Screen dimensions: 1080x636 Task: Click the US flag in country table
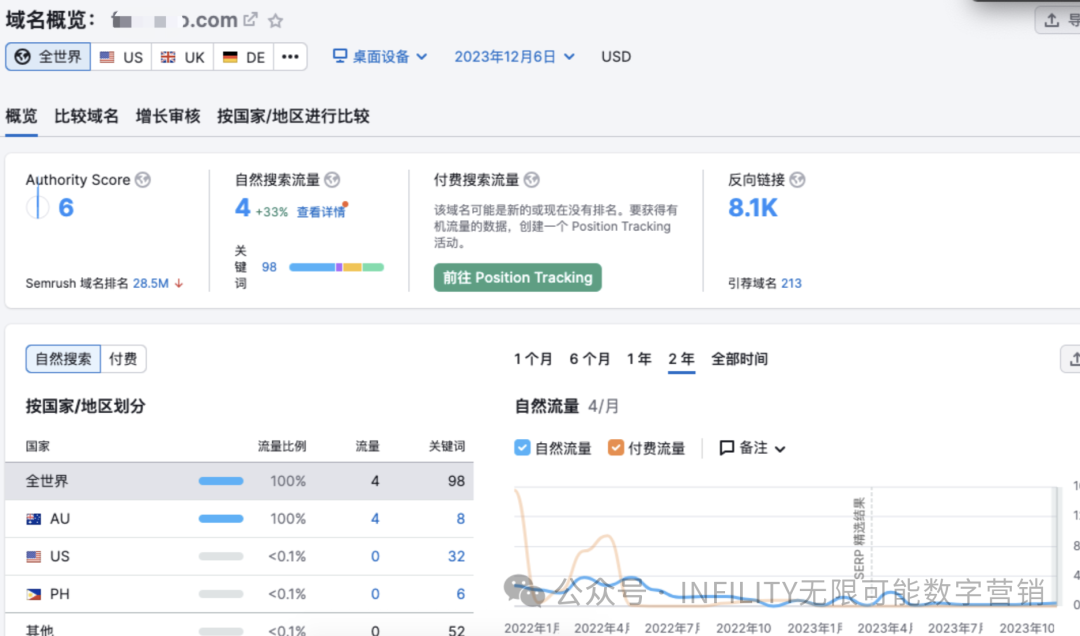(x=33, y=556)
